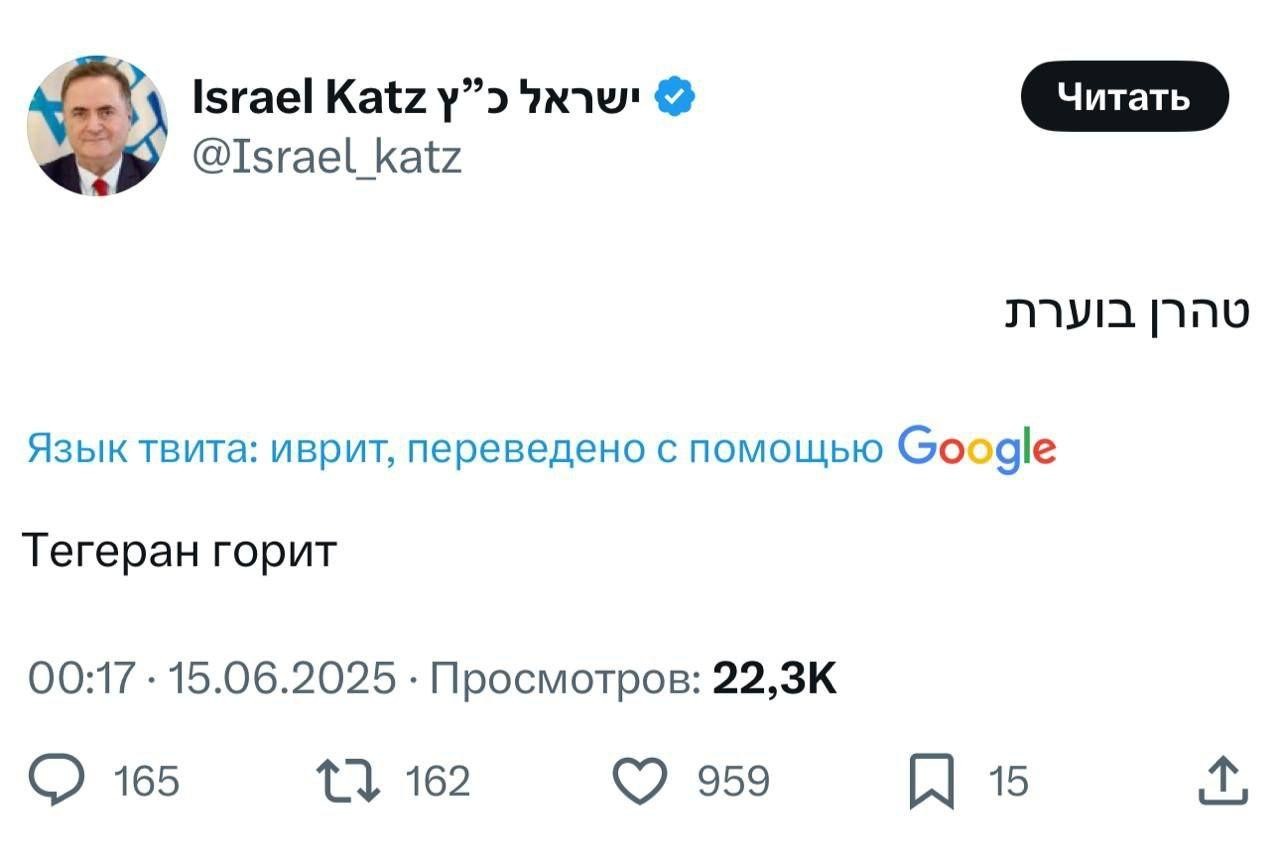Open the share icon for this tweet

click(1223, 780)
